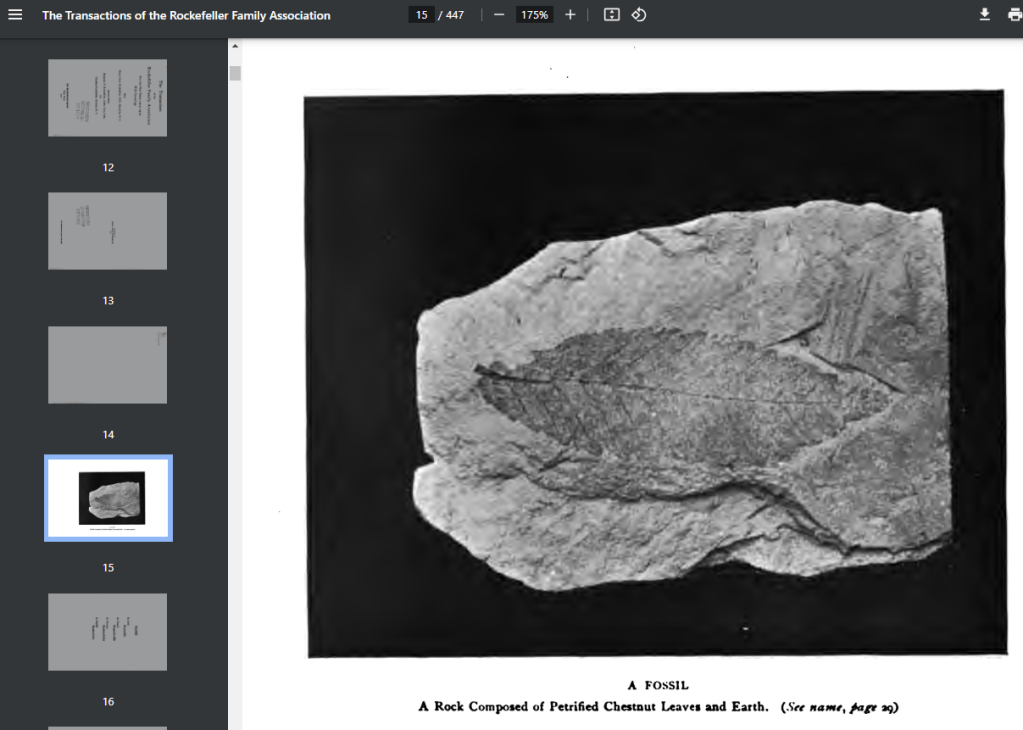Open page 12 thumbnail

pyautogui.click(x=108, y=98)
